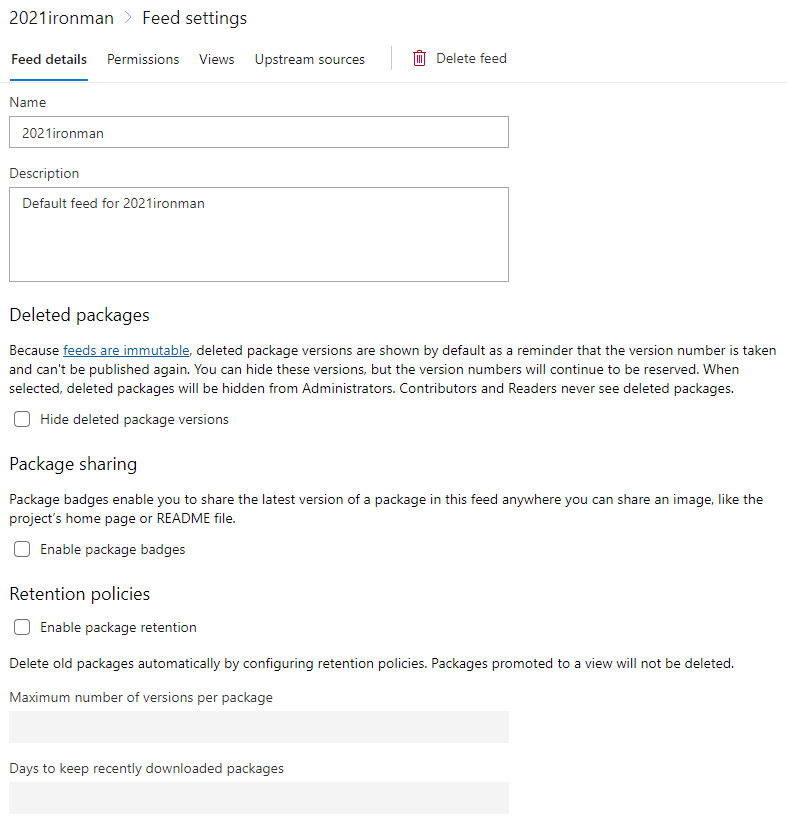Click into the Description text area
Image resolution: width=787 pixels, height=822 pixels.
click(x=258, y=234)
